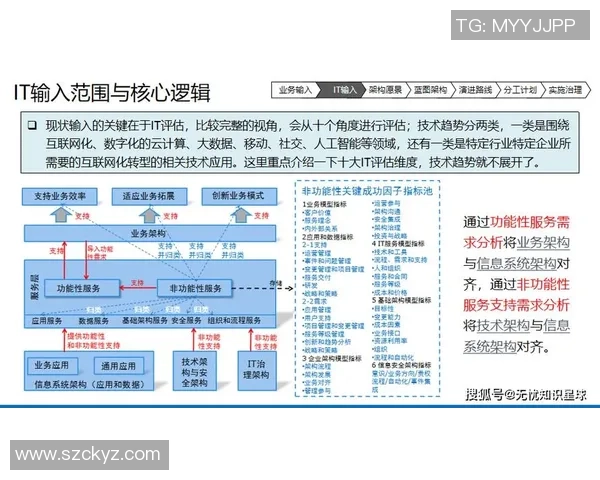Click the 服务等级管理 indicator
The height and width of the screenshot is (480, 600).
pos(324,334)
